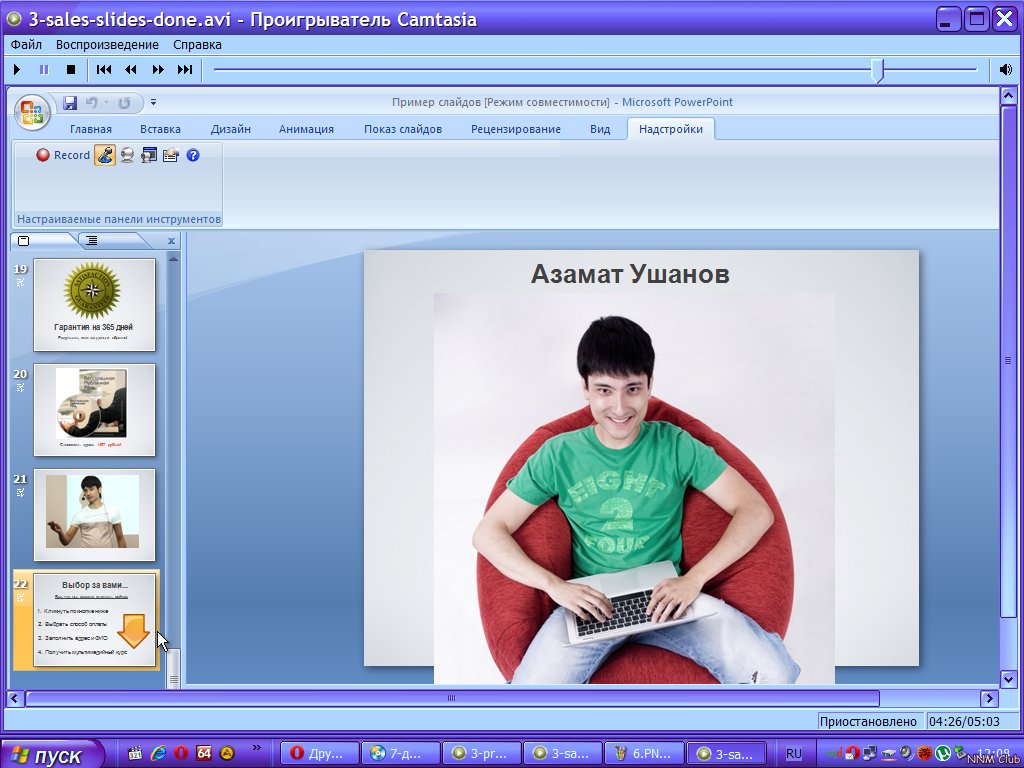Toggle webcam camera recording icon
This screenshot has height=768, width=1024.
tap(127, 155)
